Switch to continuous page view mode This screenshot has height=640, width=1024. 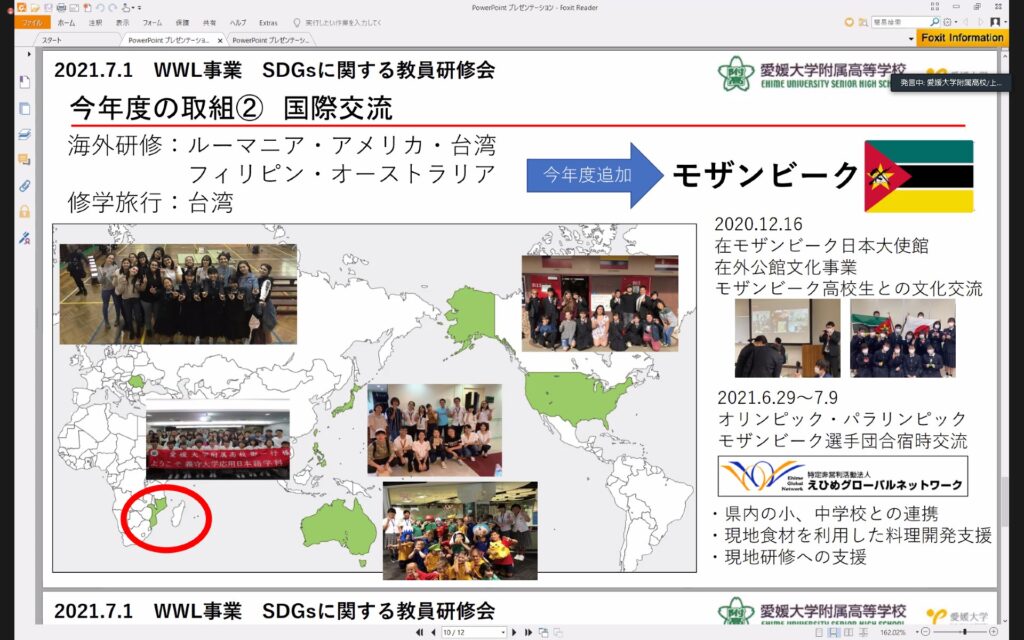[x=834, y=632]
